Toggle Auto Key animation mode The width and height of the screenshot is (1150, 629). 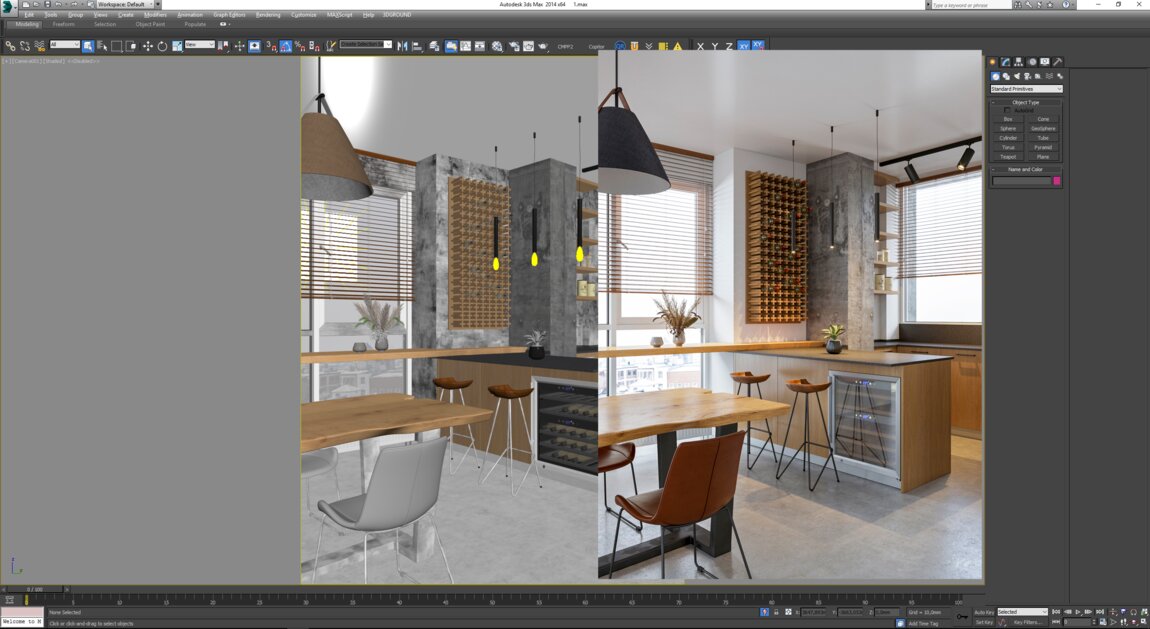(984, 612)
